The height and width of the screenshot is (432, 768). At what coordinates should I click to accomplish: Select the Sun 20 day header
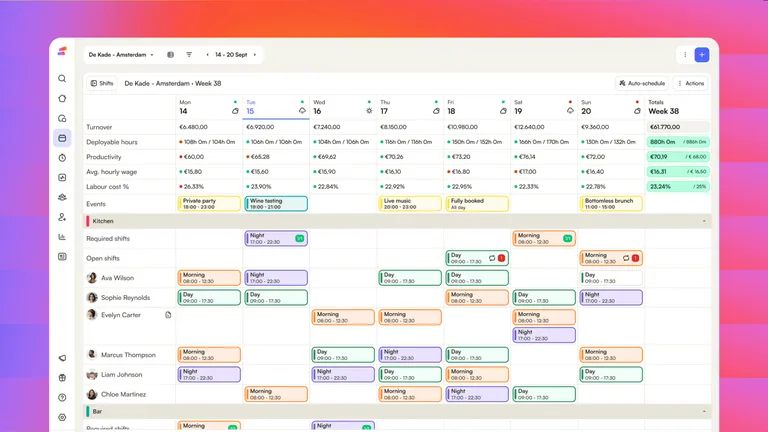(x=611, y=107)
